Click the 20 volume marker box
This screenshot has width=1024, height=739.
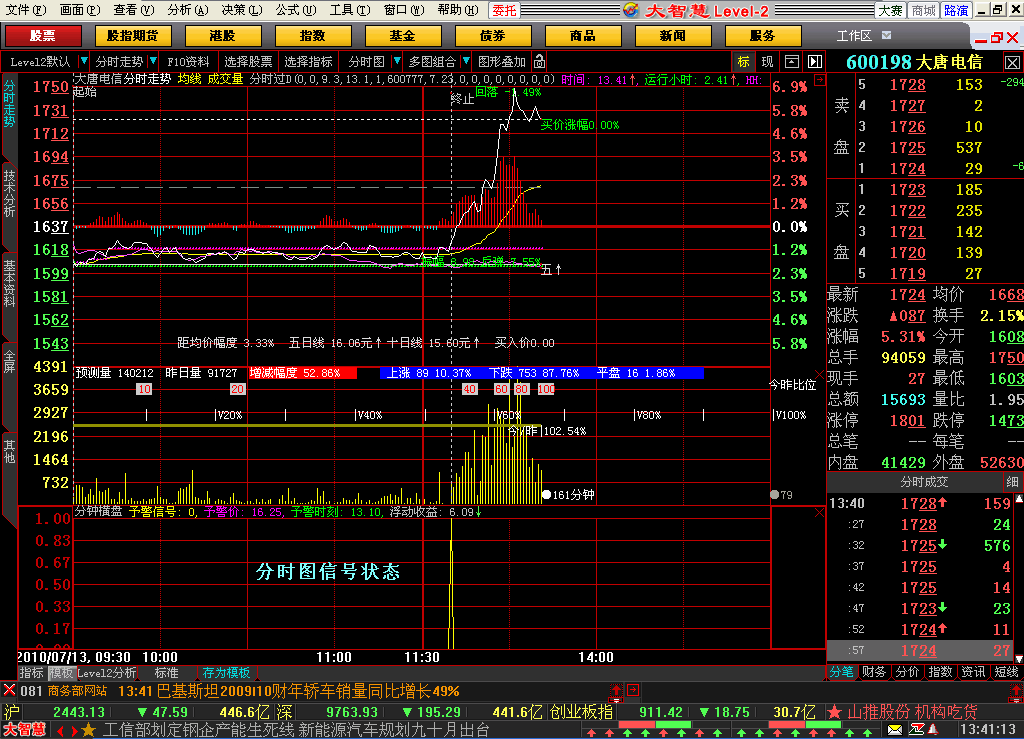pyautogui.click(x=238, y=389)
